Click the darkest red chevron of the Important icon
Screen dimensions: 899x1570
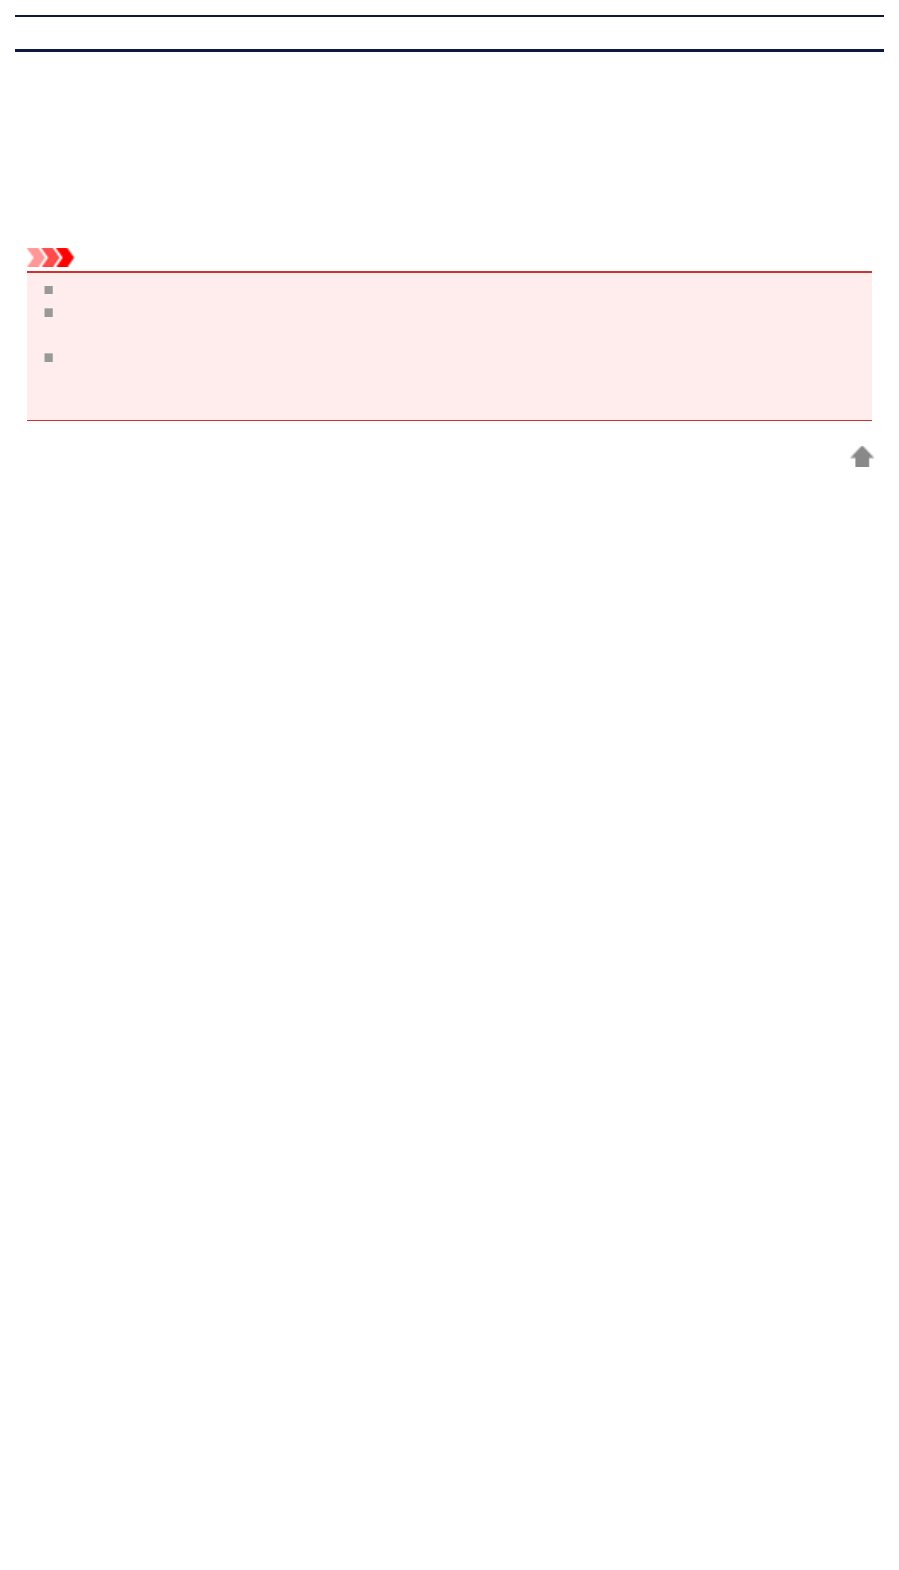coord(65,258)
